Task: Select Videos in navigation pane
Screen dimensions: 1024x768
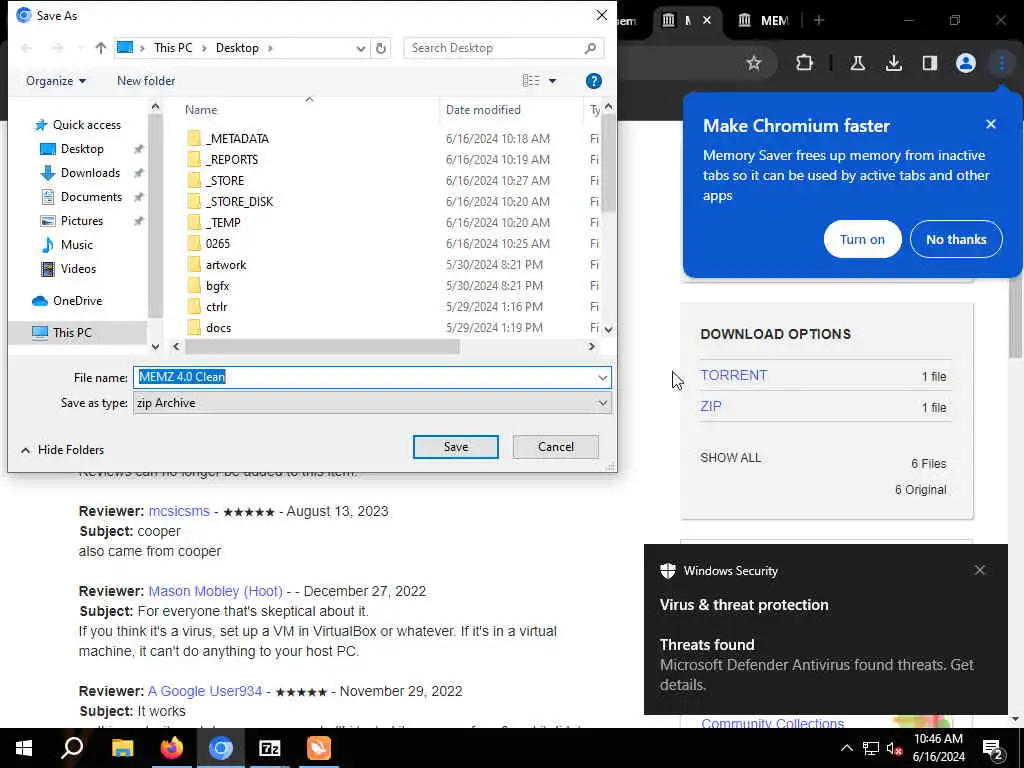Action: 78,269
